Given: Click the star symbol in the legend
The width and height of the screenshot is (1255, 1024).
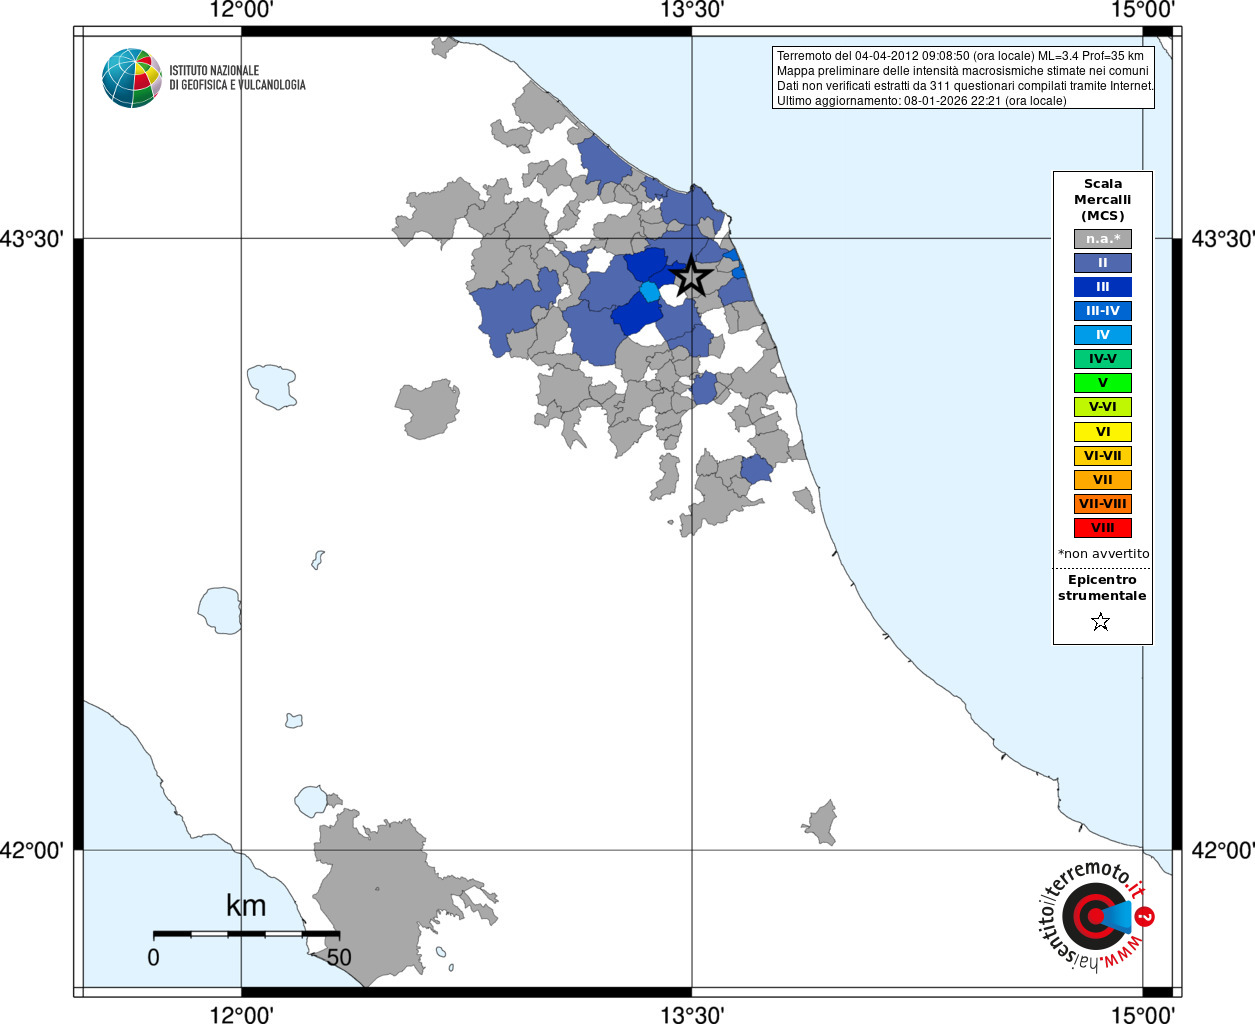Looking at the screenshot, I should (1101, 622).
